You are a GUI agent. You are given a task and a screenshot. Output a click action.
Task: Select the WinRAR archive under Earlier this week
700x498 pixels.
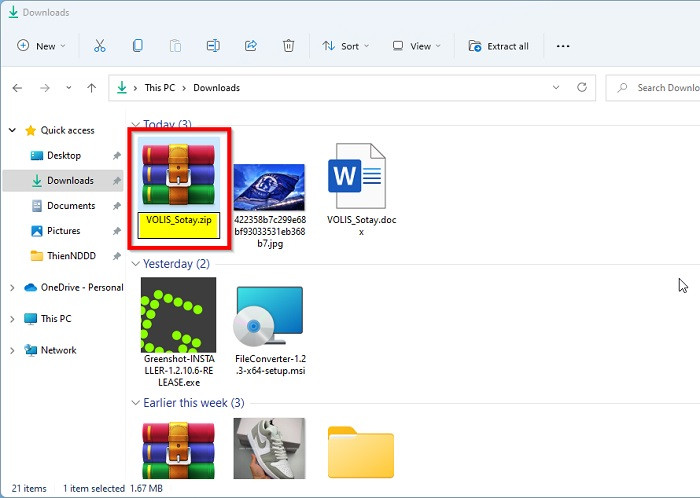(179, 450)
